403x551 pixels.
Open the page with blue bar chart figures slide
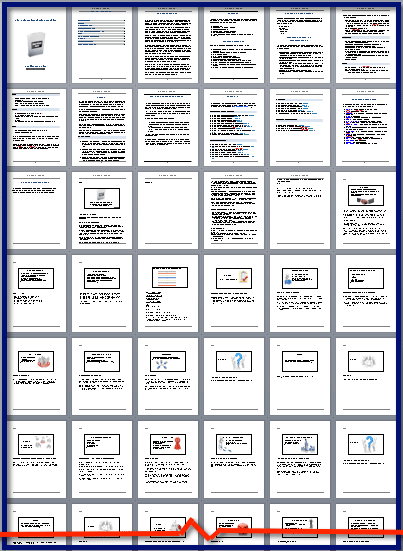pos(300,459)
